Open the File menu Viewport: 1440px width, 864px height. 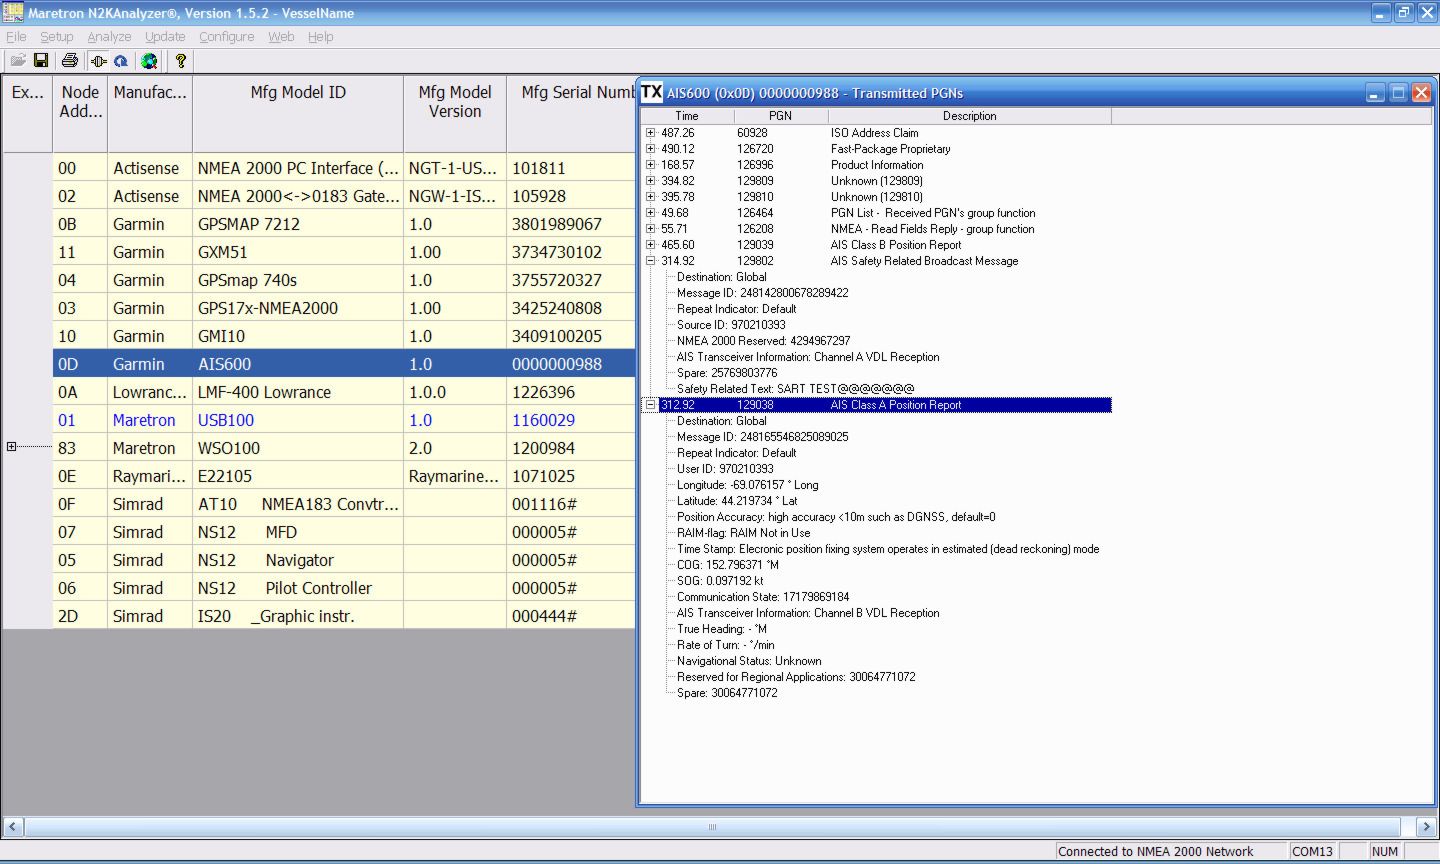pos(16,37)
